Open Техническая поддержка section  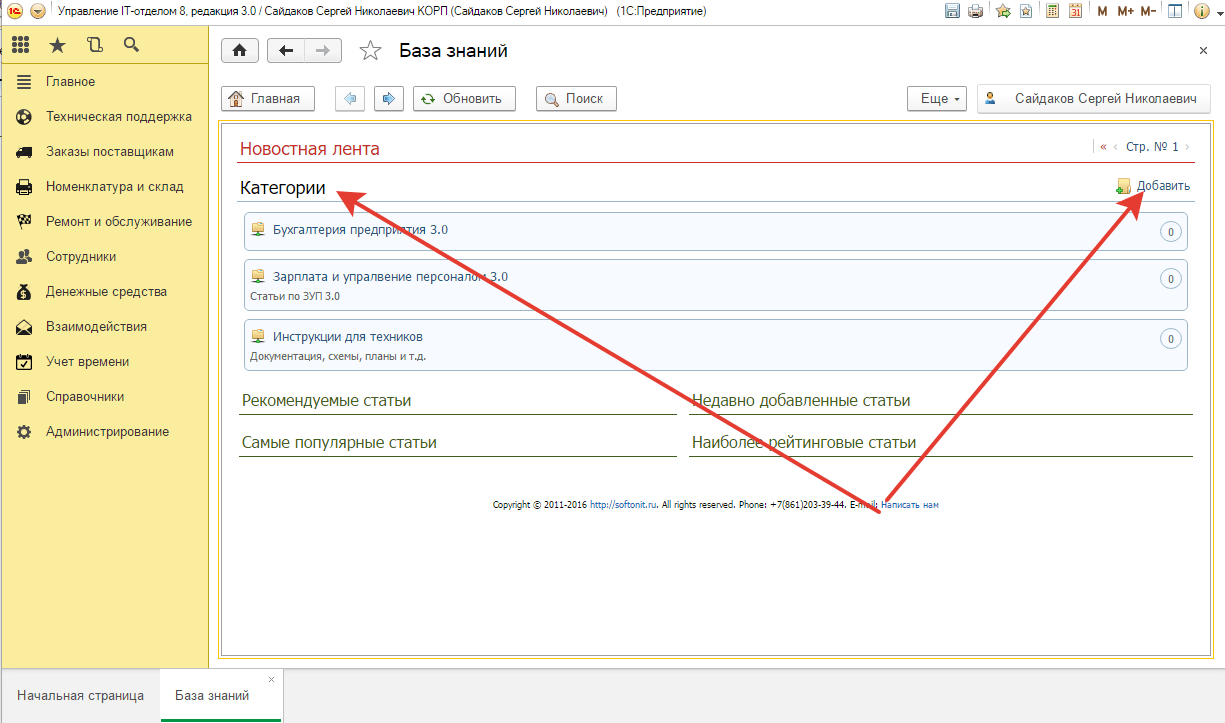tap(105, 116)
